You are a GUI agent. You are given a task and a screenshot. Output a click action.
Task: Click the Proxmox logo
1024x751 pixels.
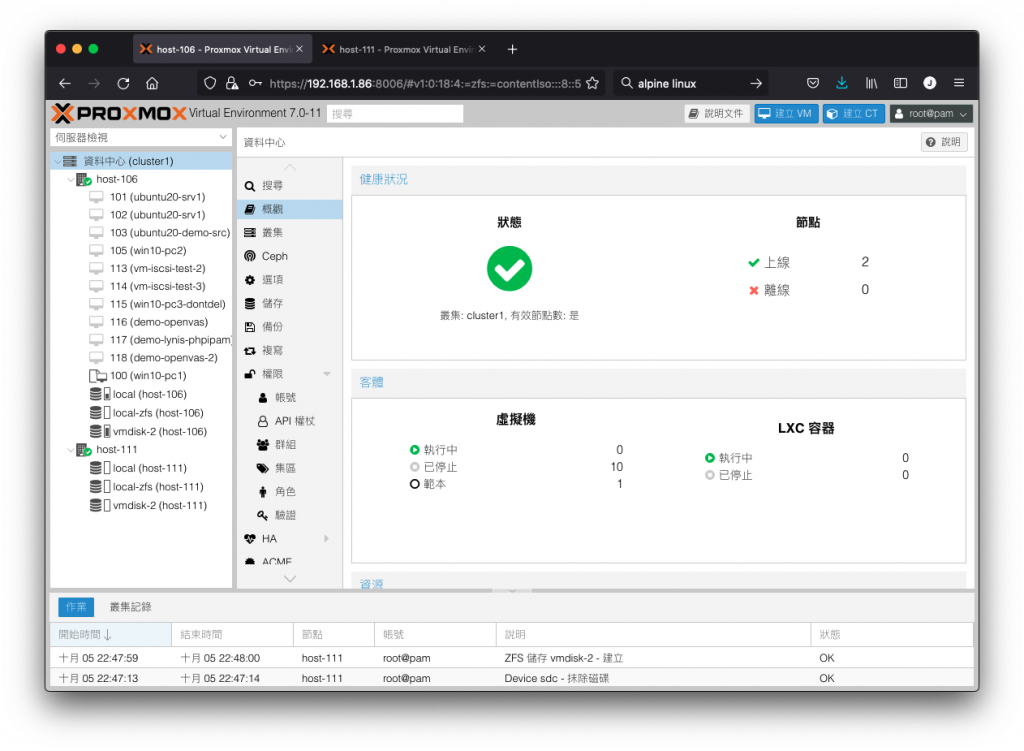(119, 114)
